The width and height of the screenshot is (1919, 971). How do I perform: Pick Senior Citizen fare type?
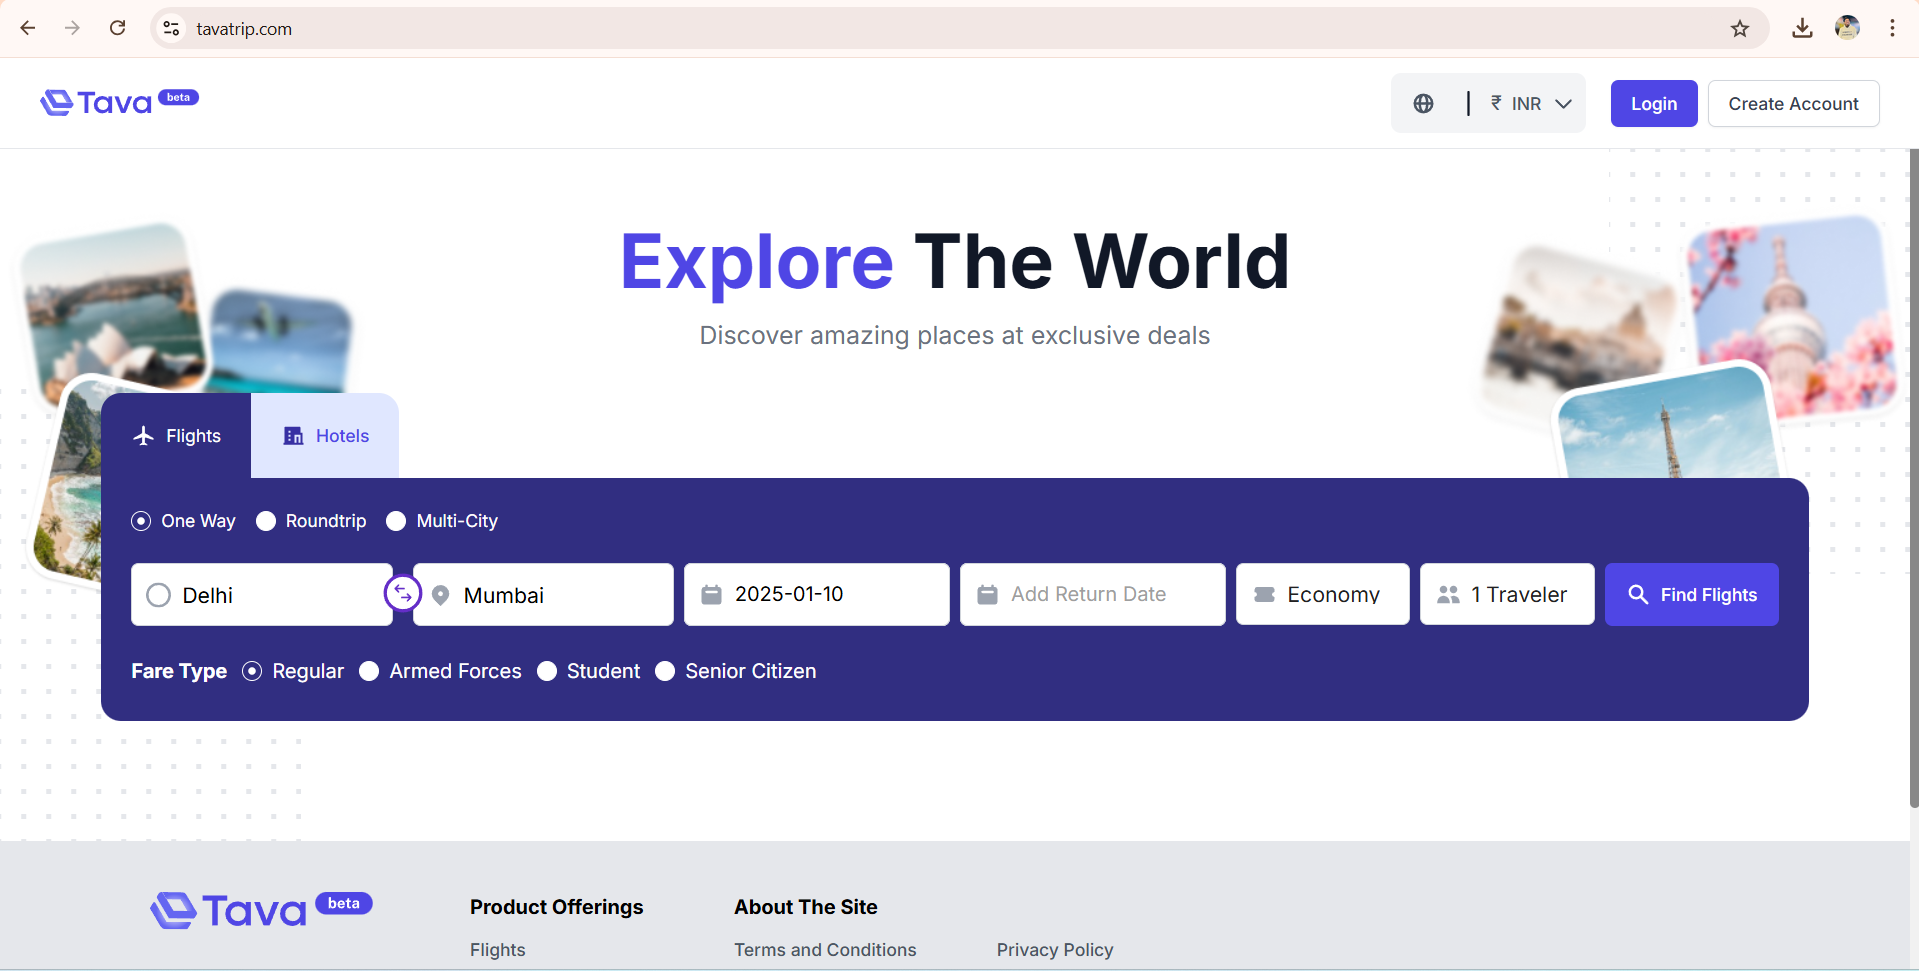tap(665, 671)
